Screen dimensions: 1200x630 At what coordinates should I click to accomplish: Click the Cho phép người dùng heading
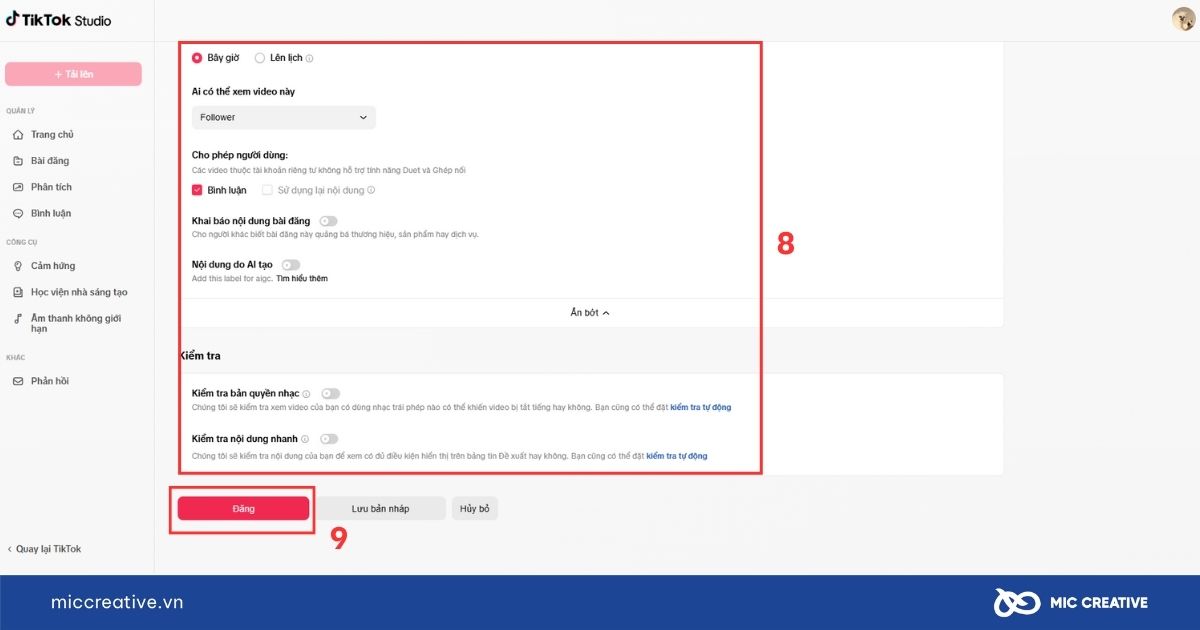[240, 155]
